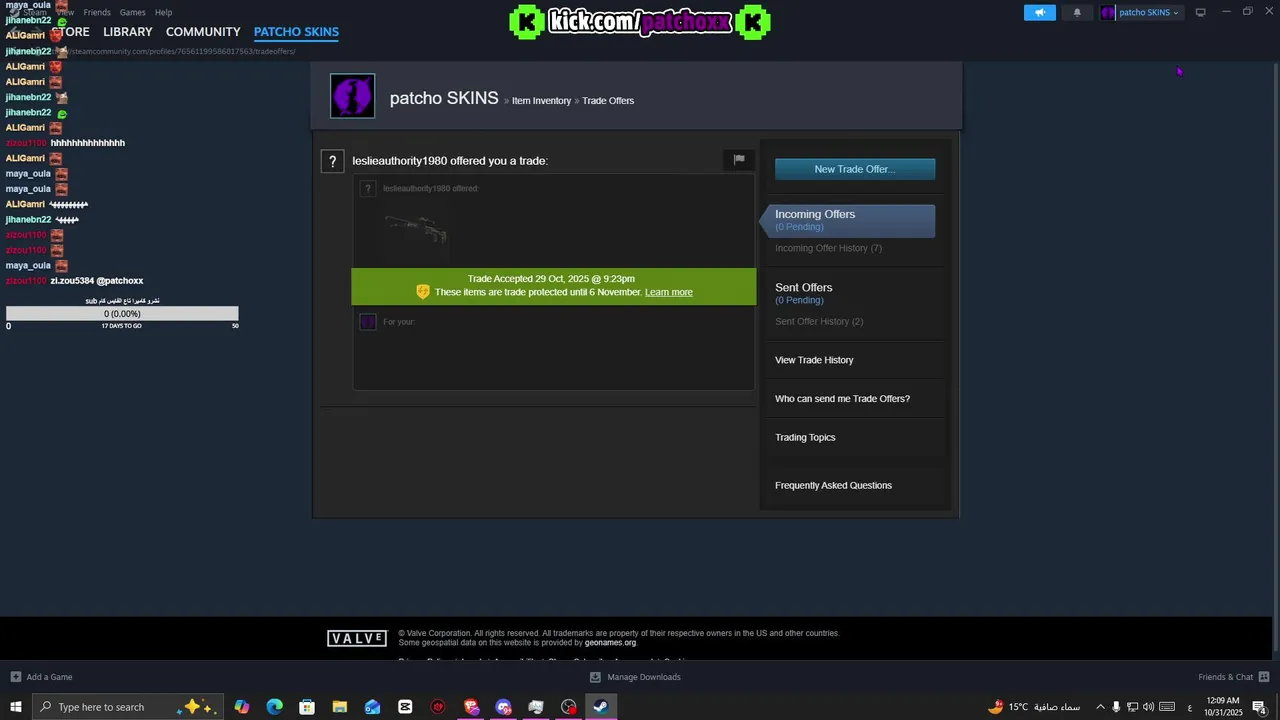This screenshot has height=720, width=1280.
Task: Click the taskbar search box
Action: point(127,707)
